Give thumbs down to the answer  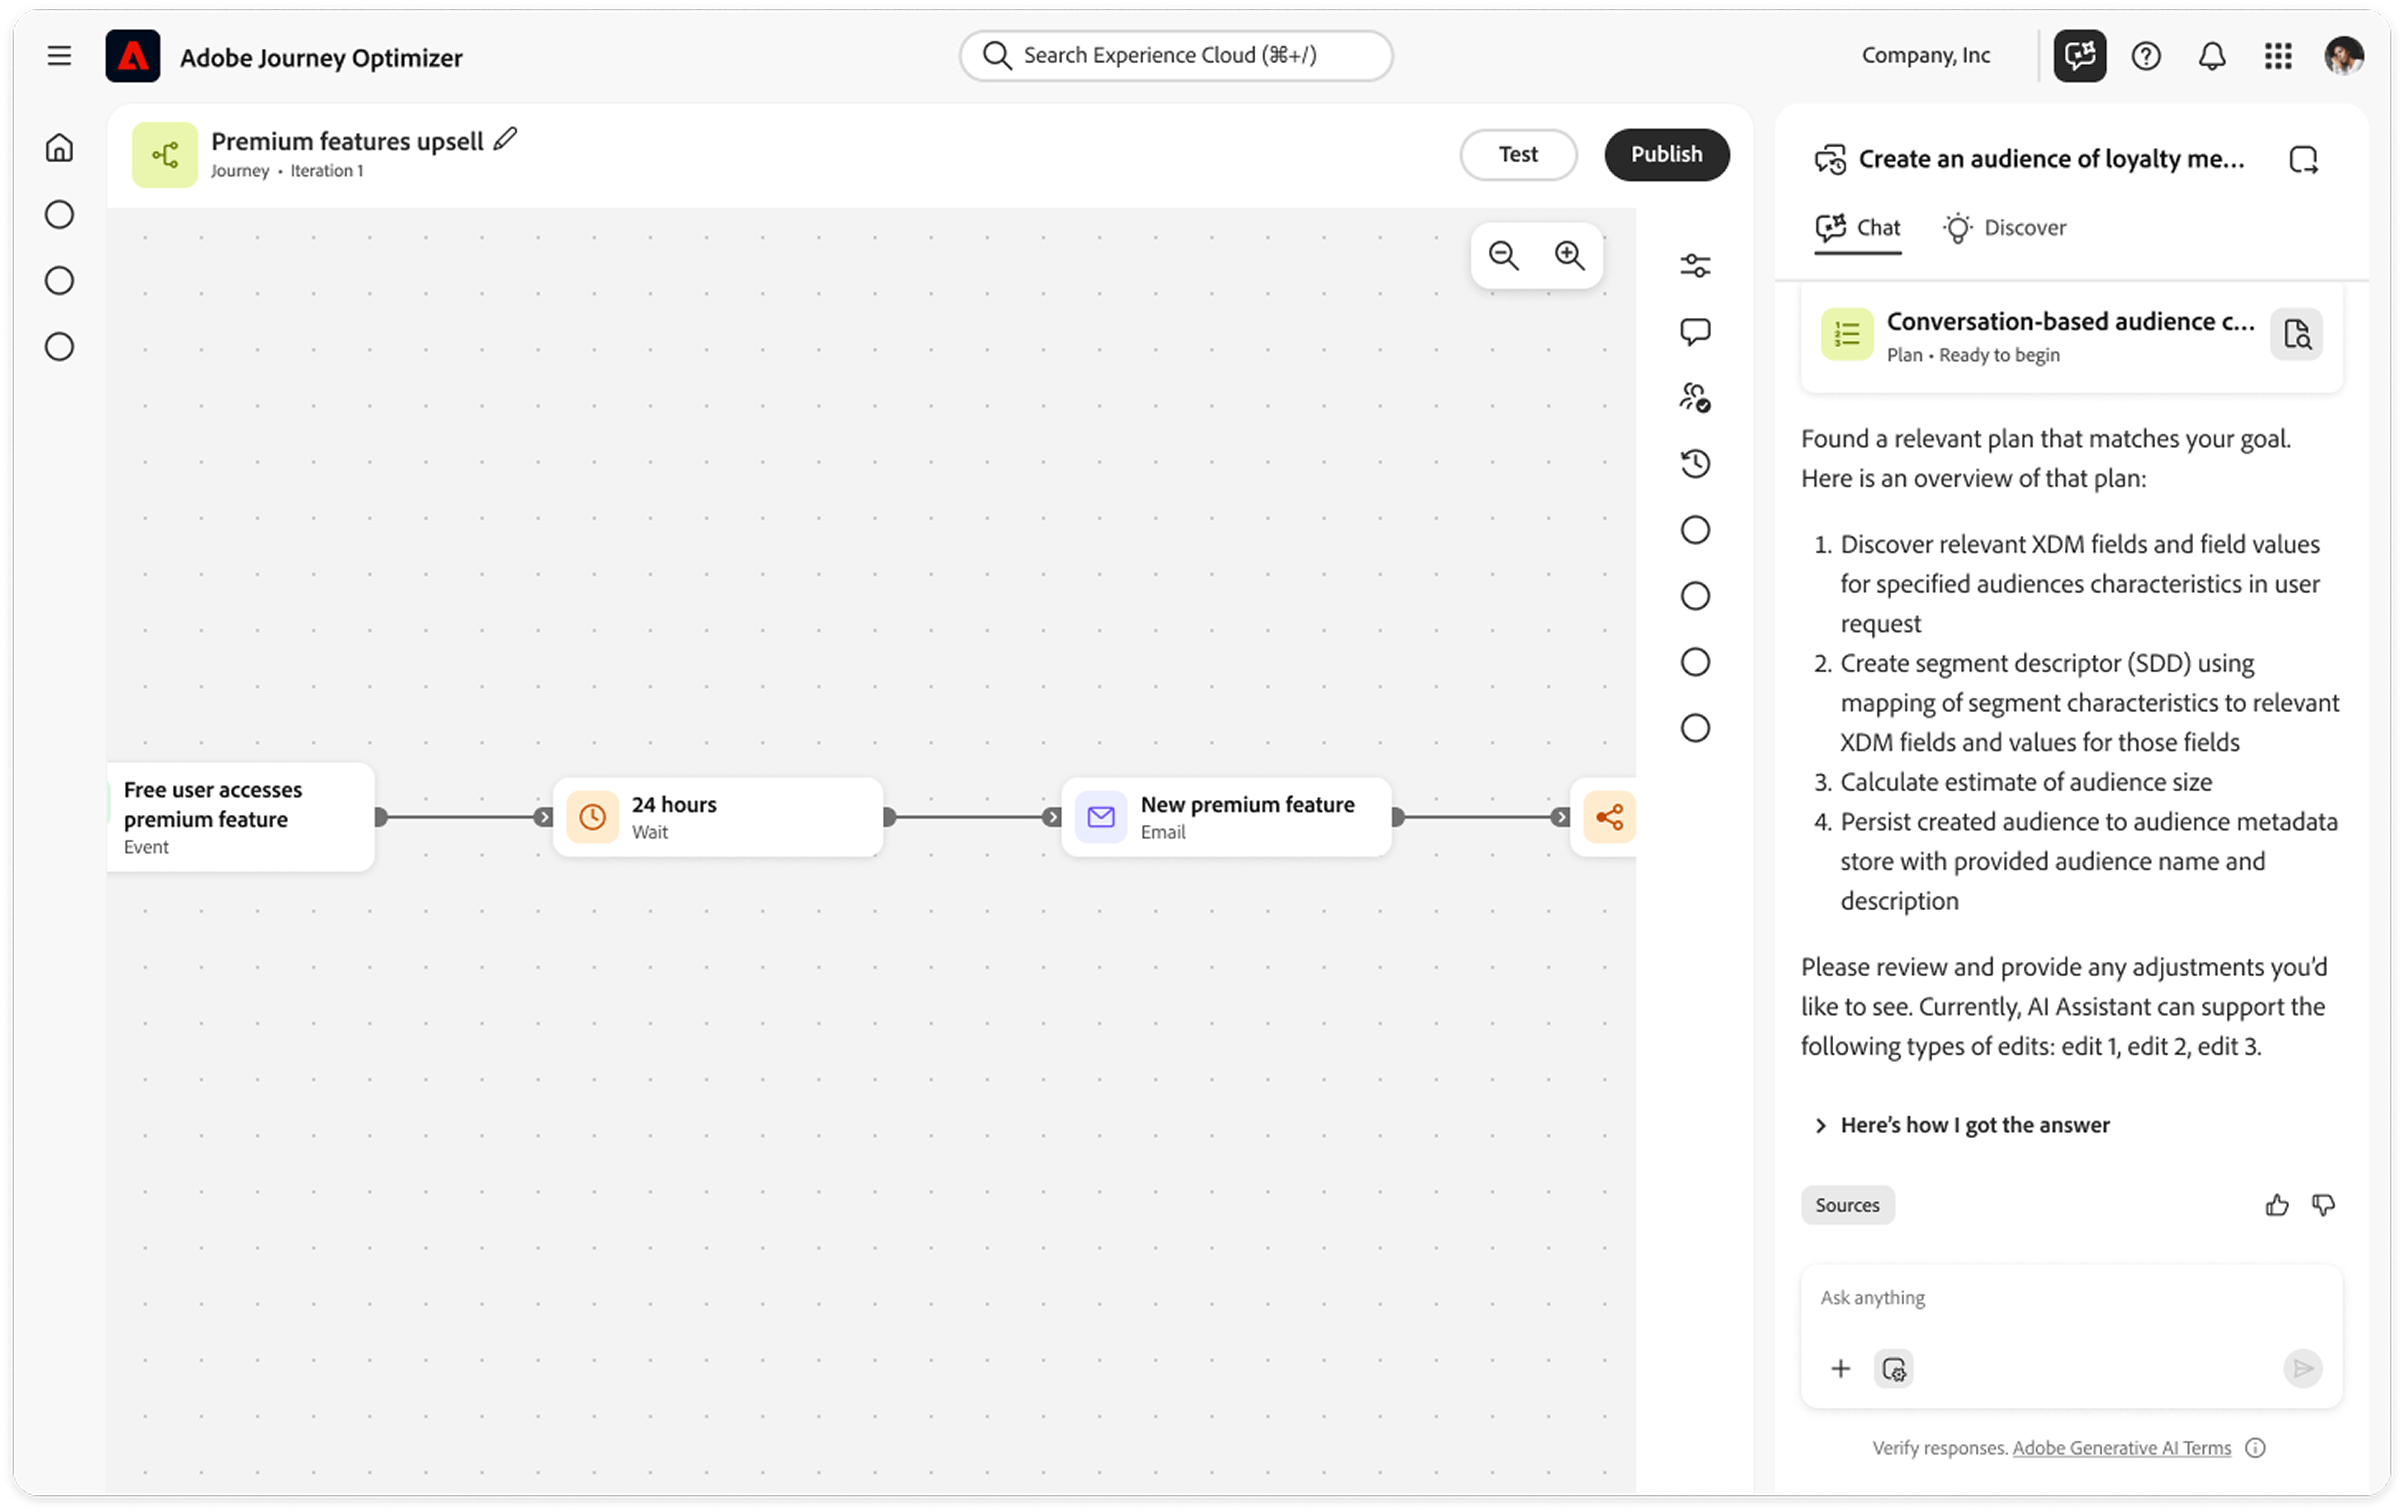2323,1205
